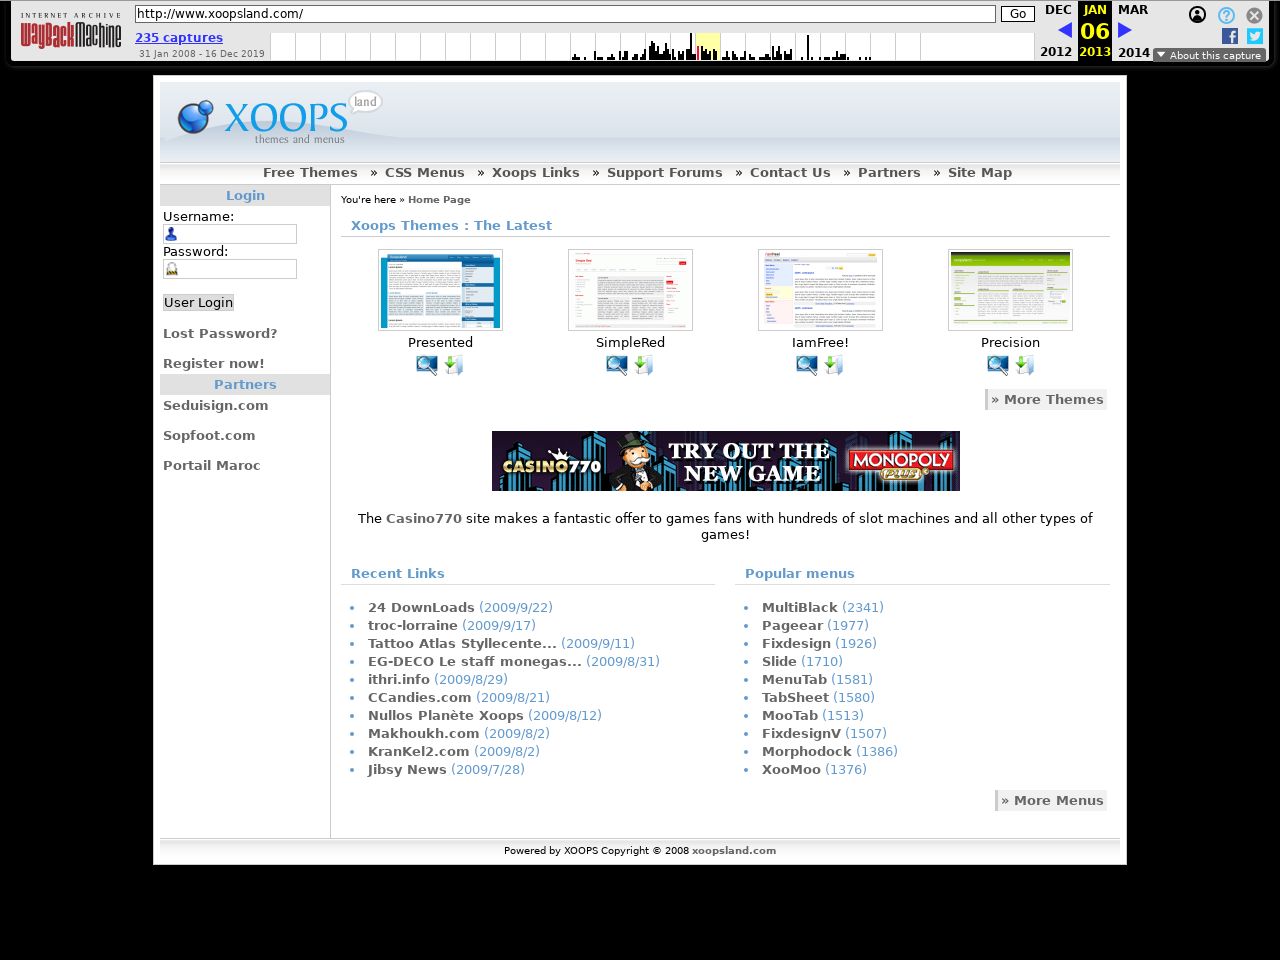Share capture on Facebook icon
The image size is (1280, 960).
[1230, 36]
